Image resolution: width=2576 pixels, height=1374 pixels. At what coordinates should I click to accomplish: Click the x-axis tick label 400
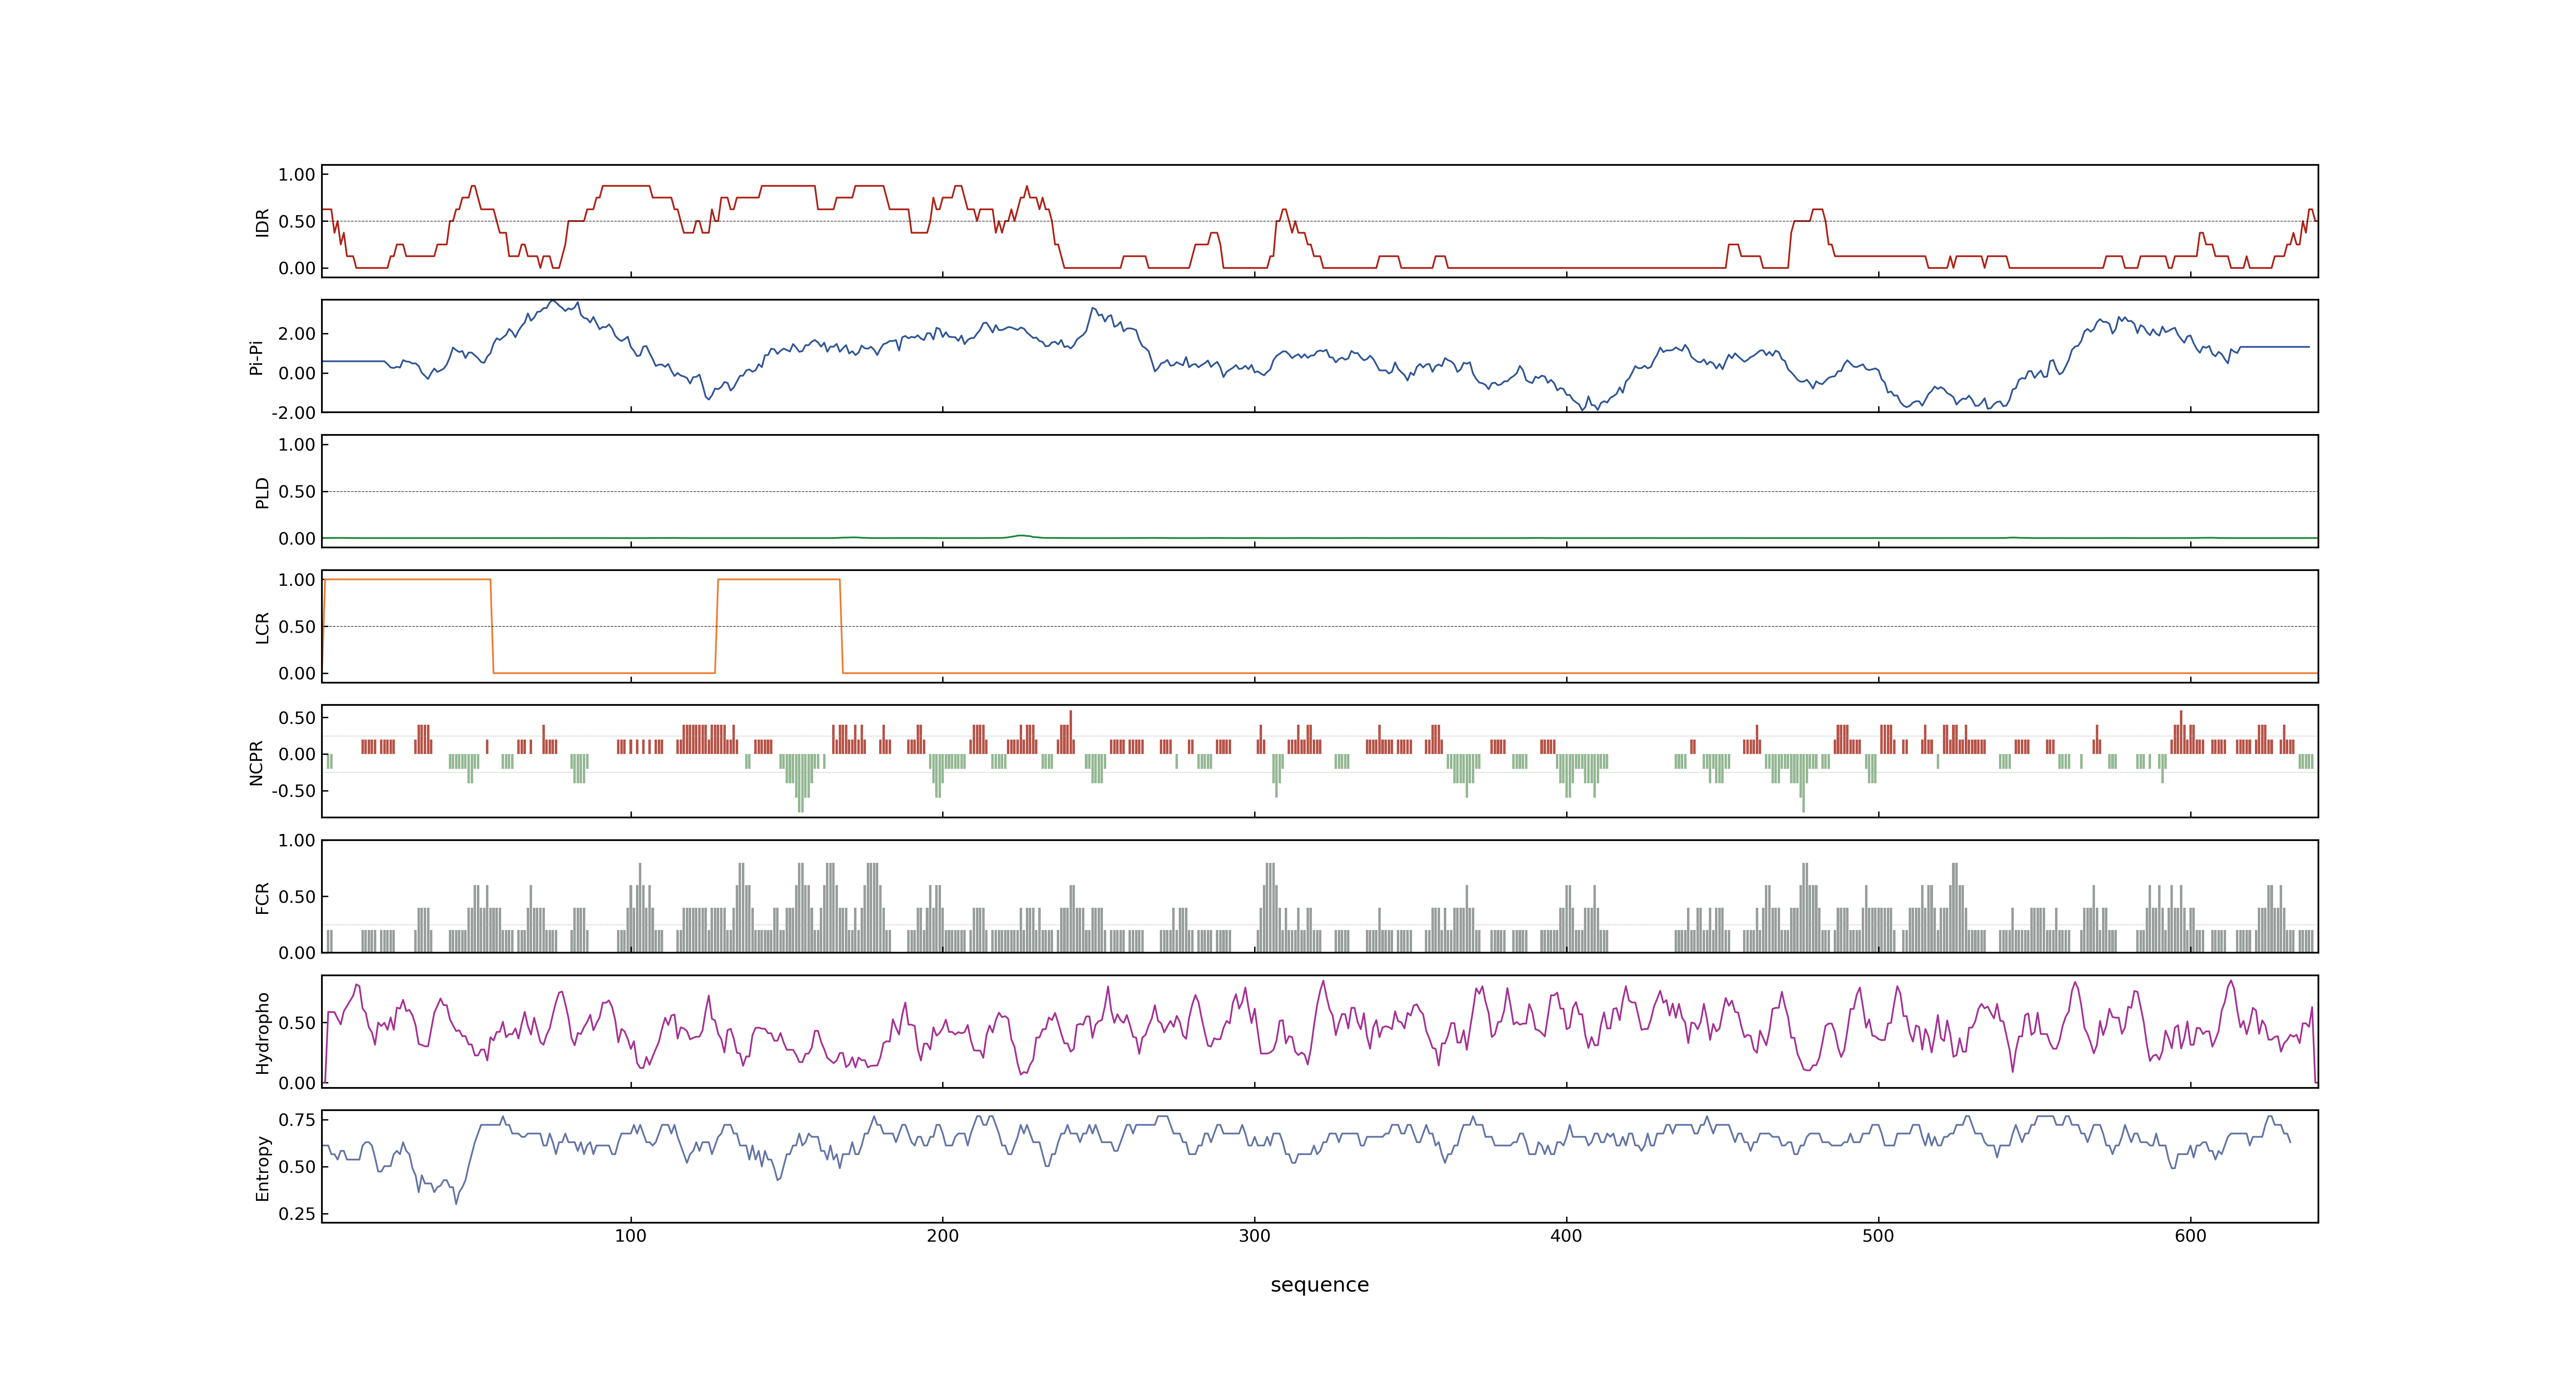point(1566,1235)
